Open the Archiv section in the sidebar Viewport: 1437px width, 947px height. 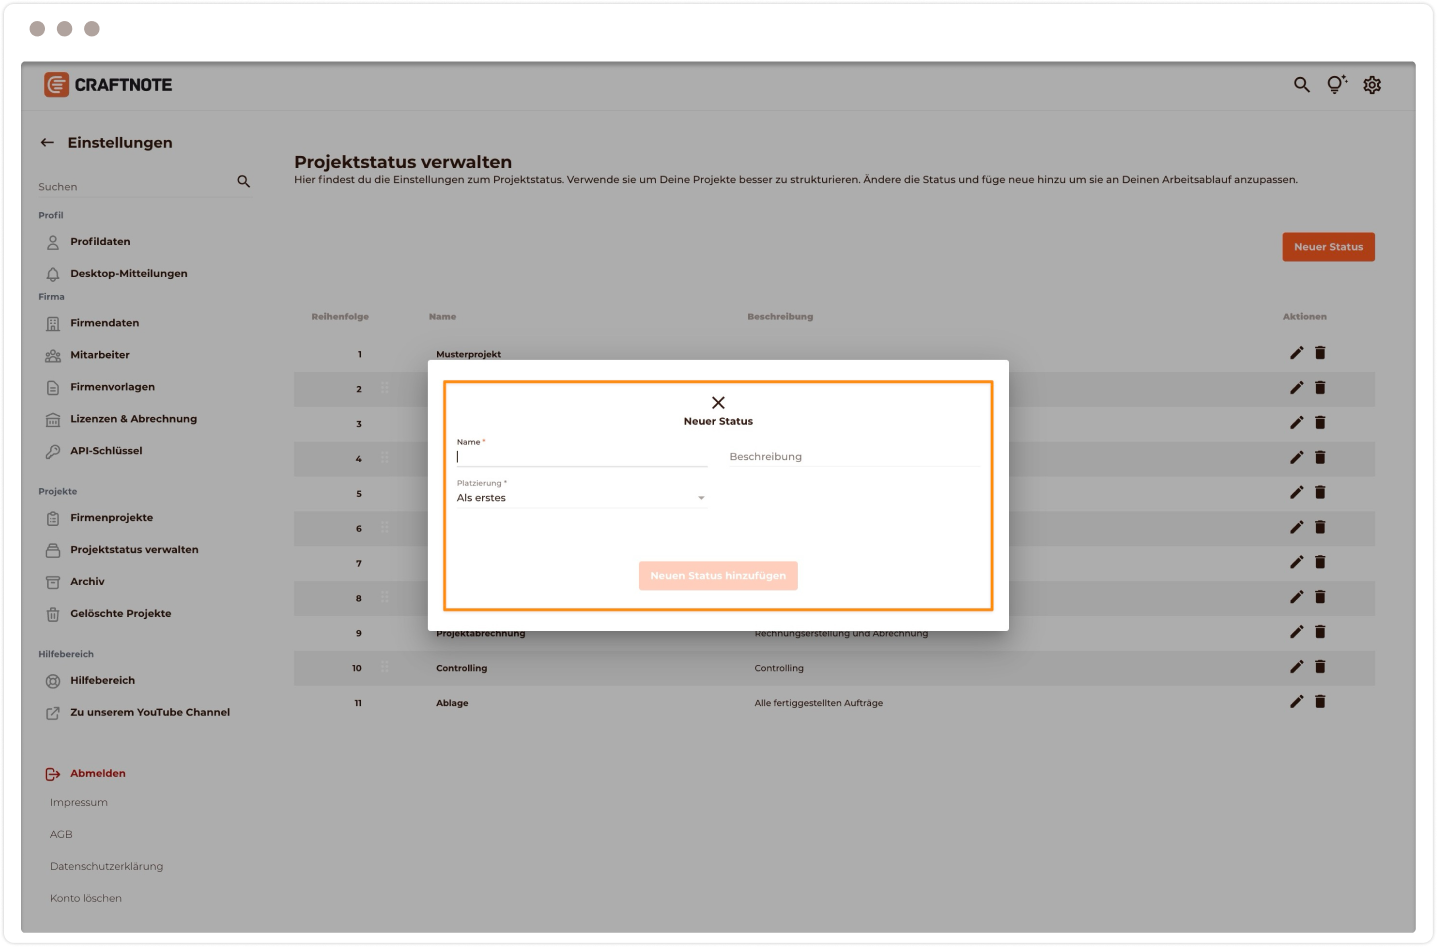87,582
